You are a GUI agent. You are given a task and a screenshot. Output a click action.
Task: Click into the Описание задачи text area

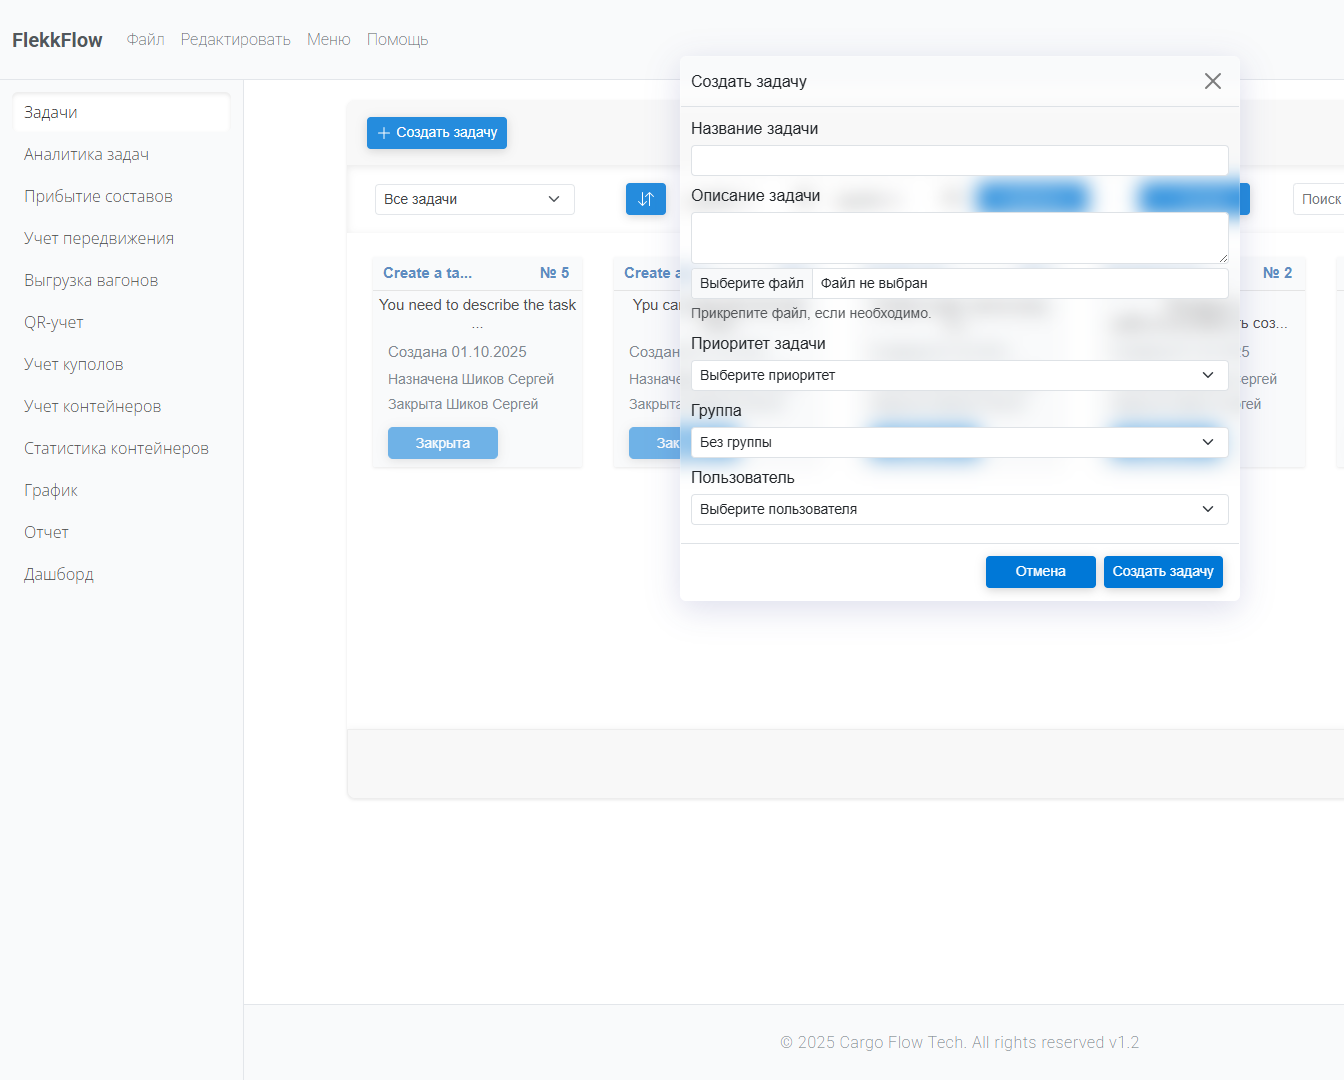click(x=958, y=238)
